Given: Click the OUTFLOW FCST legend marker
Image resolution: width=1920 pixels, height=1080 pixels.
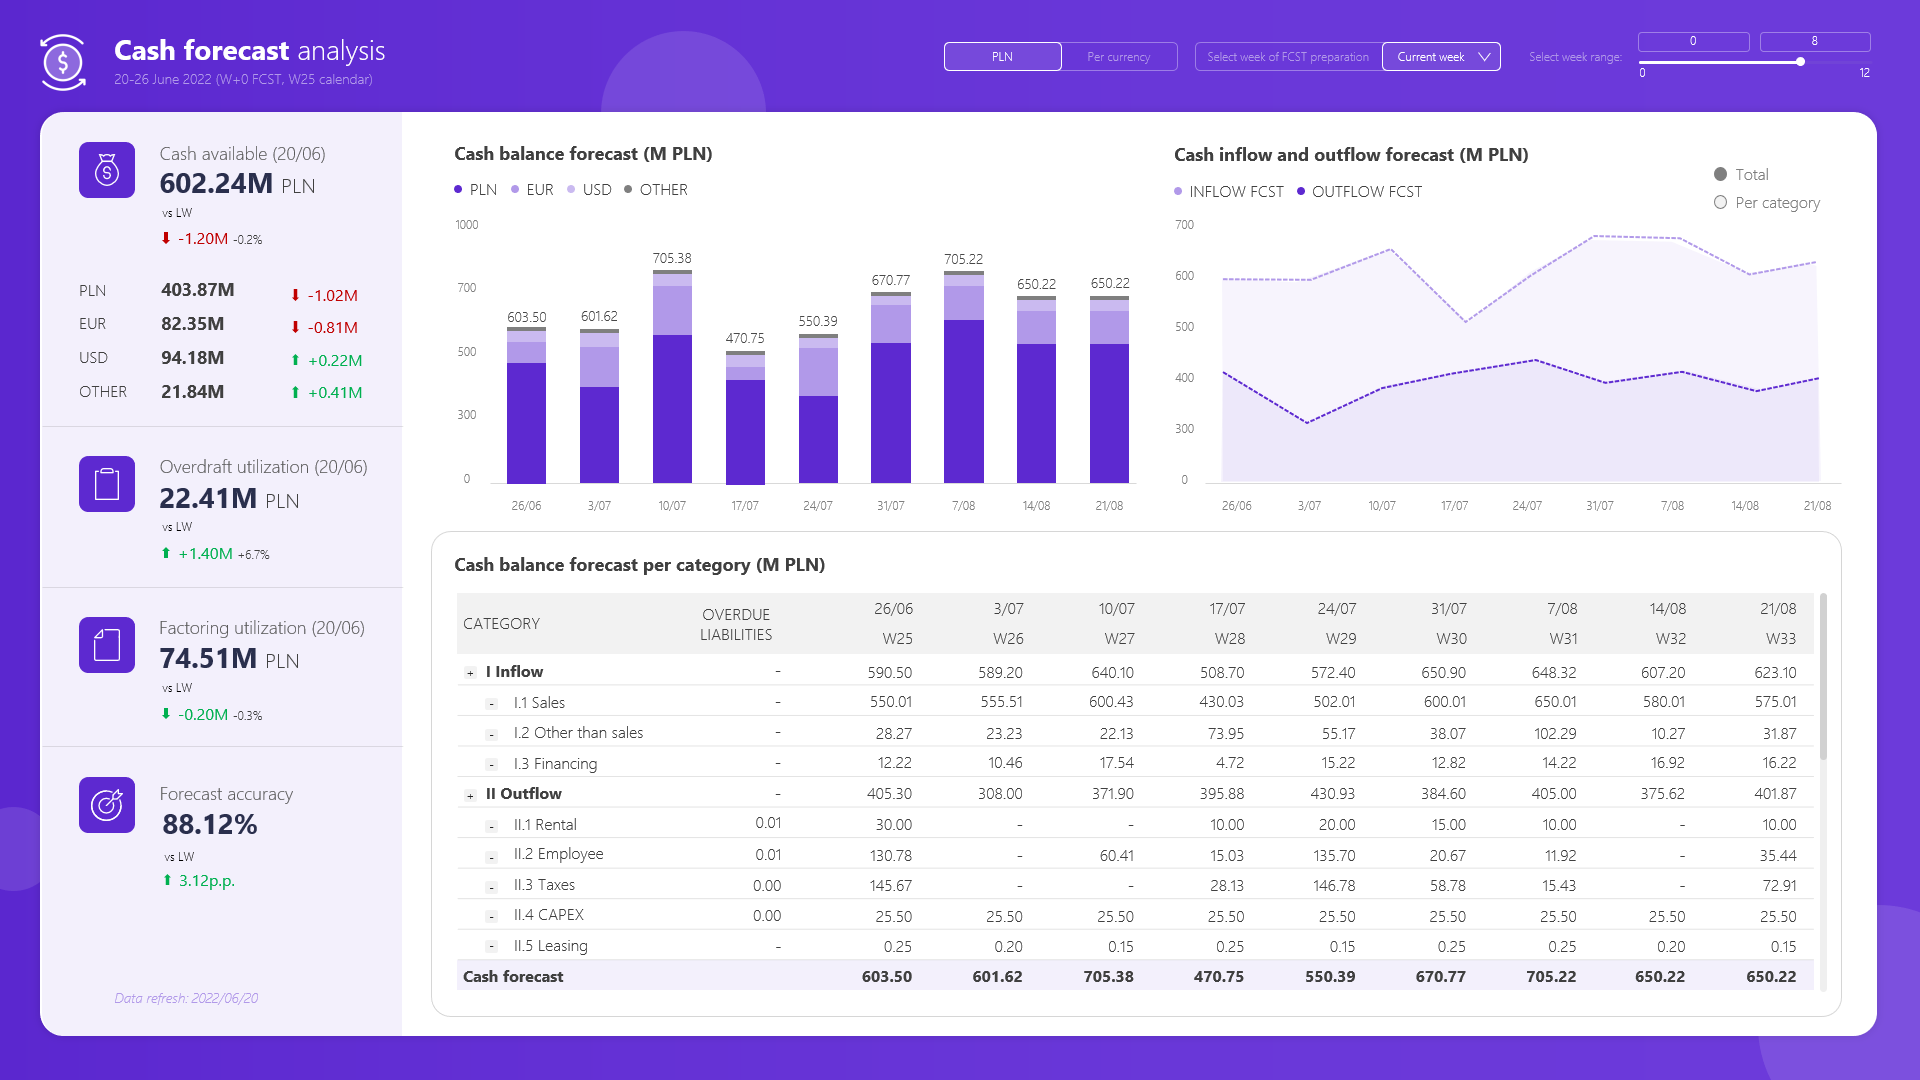Looking at the screenshot, I should [x=1301, y=192].
